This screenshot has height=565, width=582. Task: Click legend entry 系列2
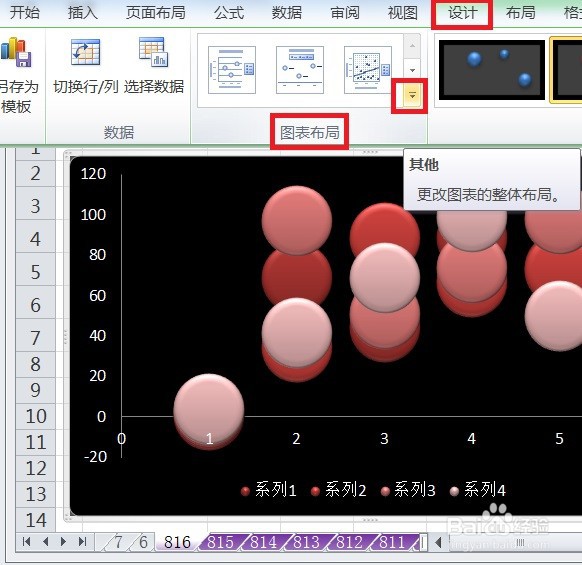(339, 490)
